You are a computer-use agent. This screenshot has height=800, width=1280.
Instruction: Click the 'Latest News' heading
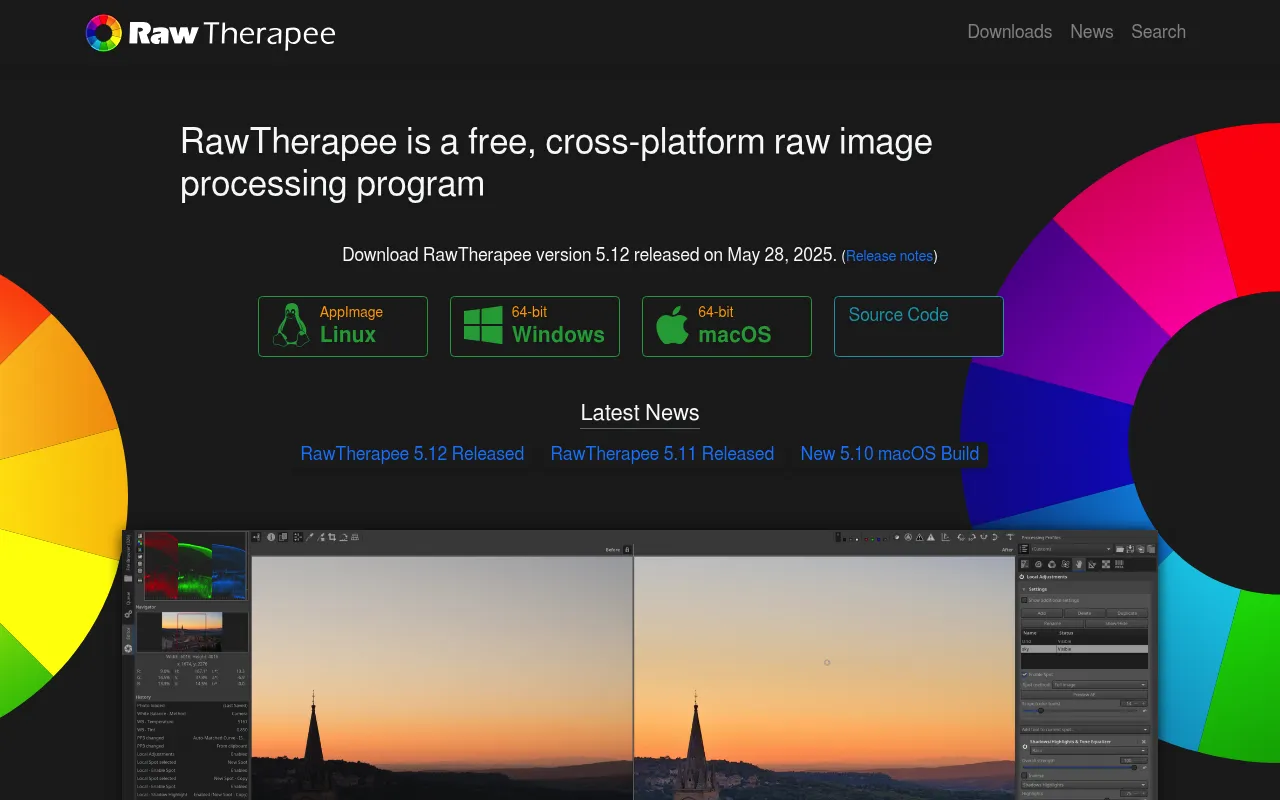point(640,413)
